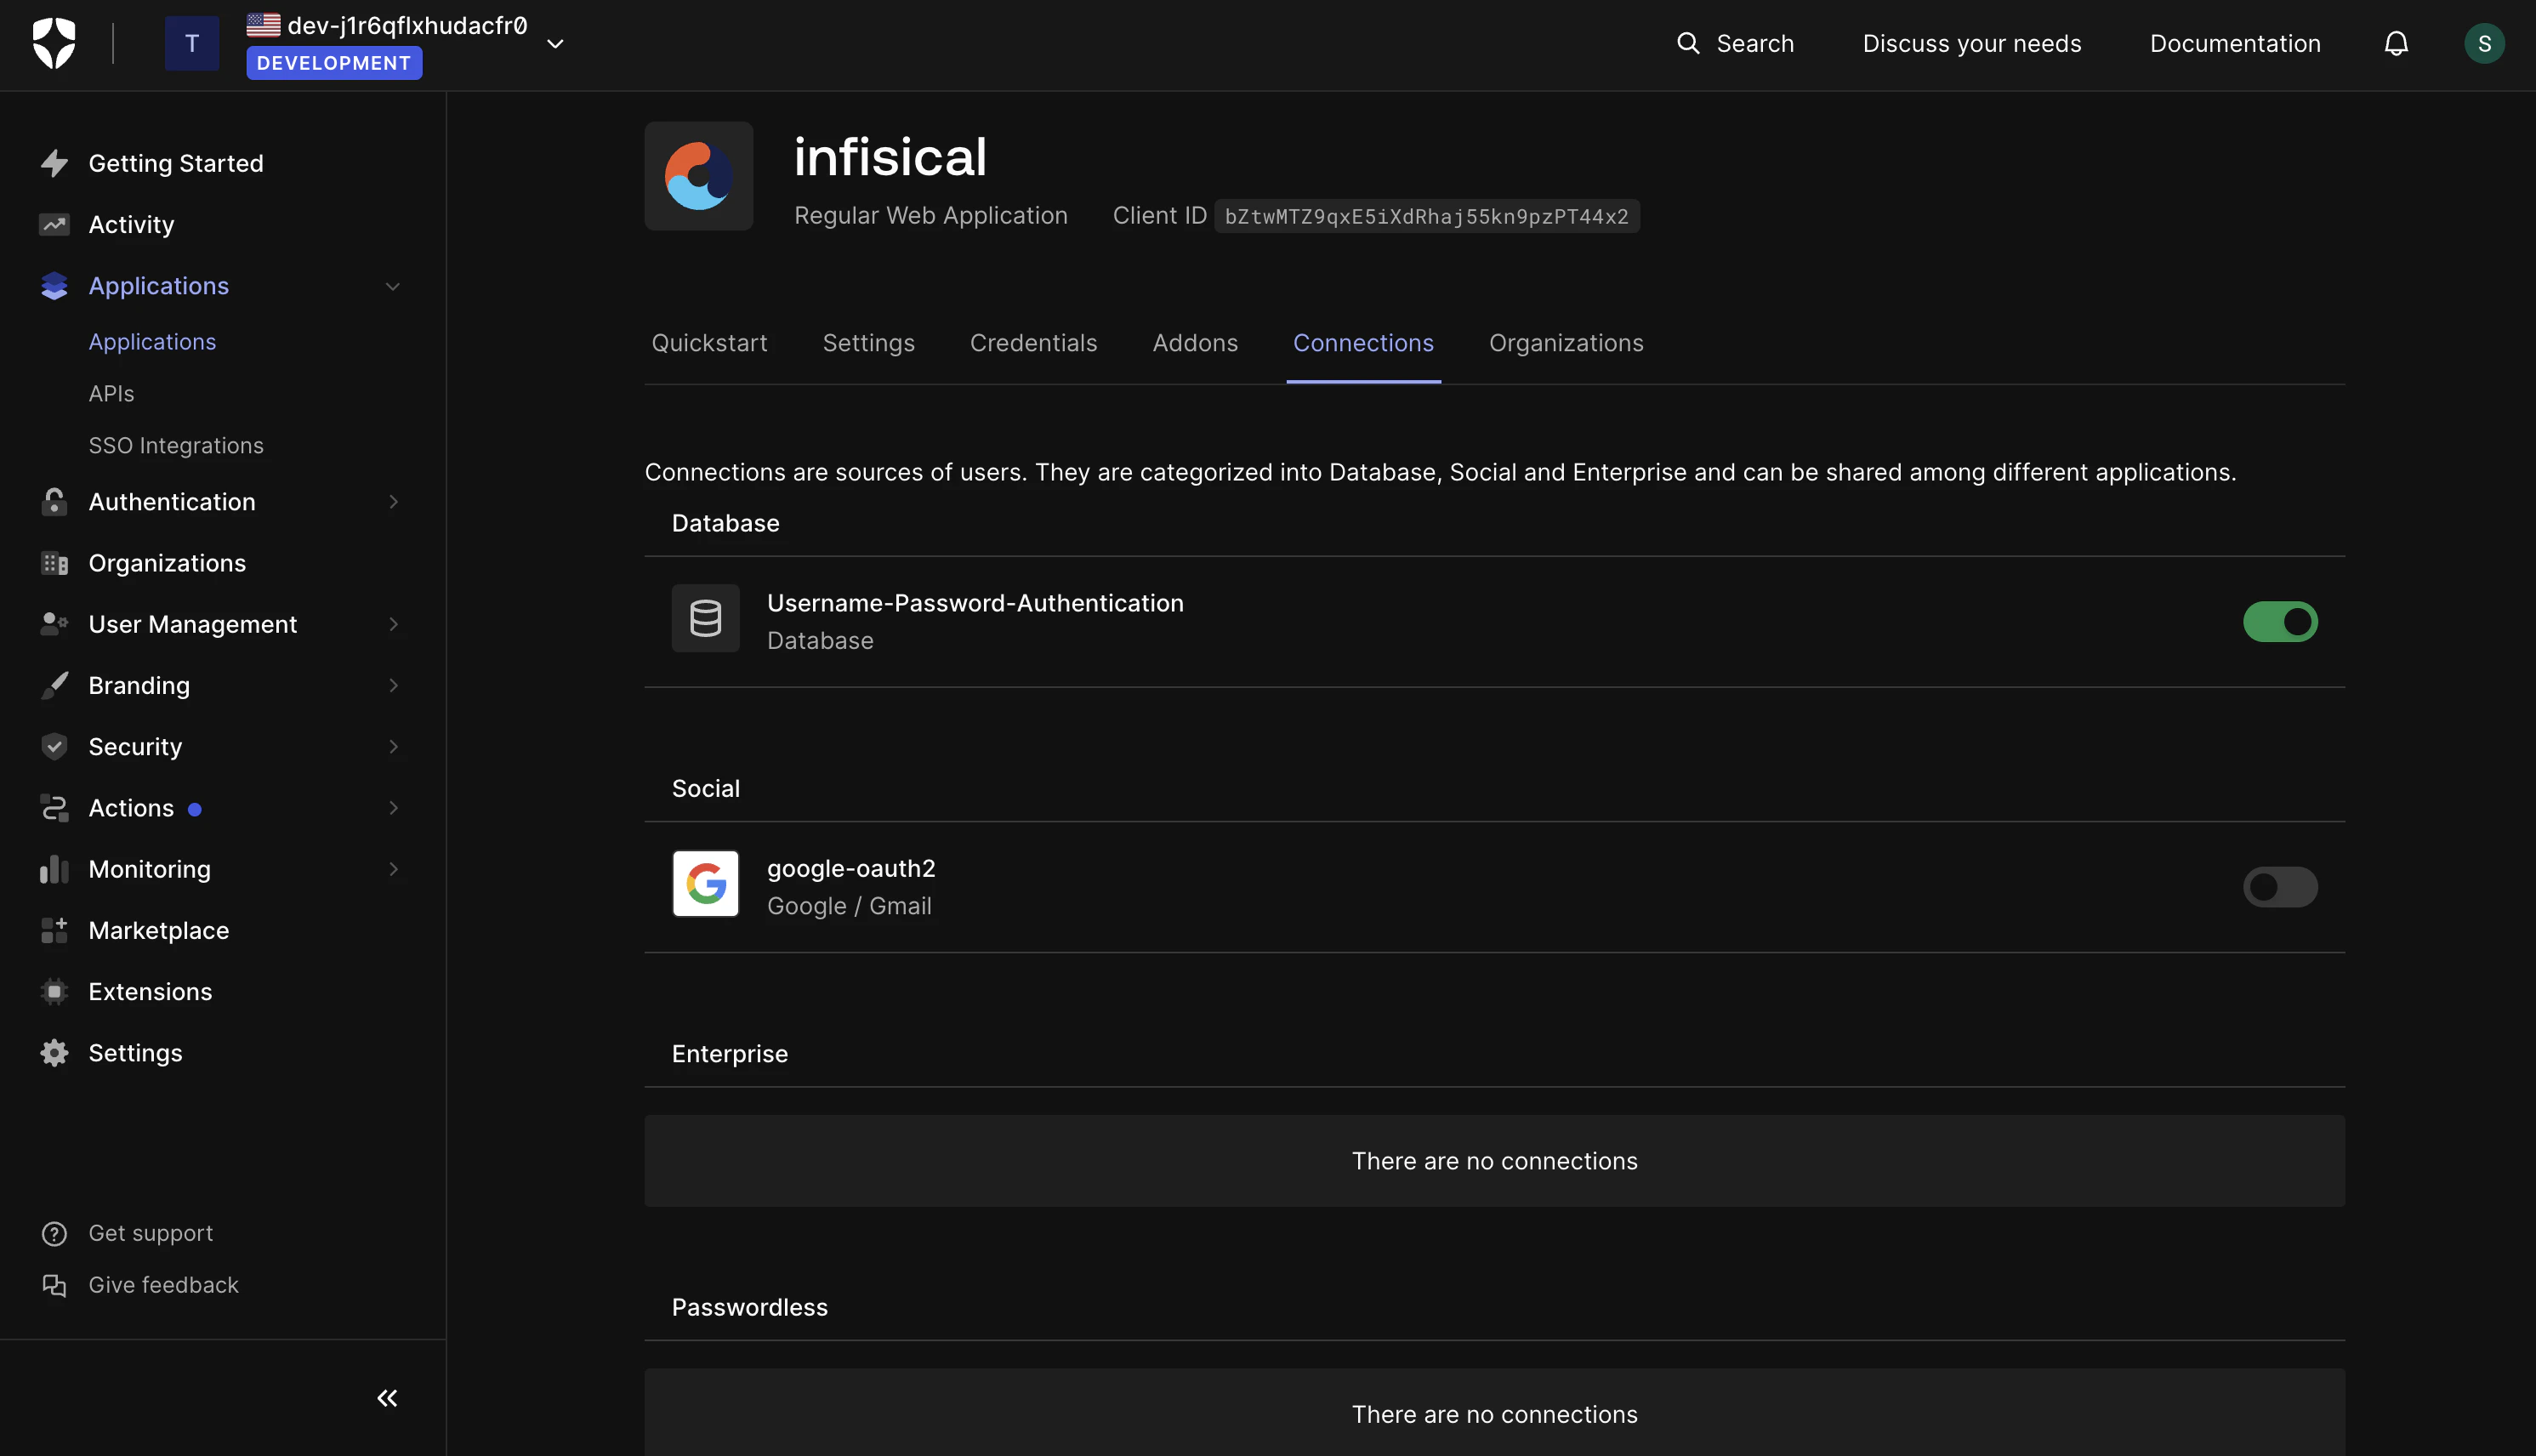The width and height of the screenshot is (2536, 1456).
Task: Switch to the Quickstart tab
Action: 710,343
